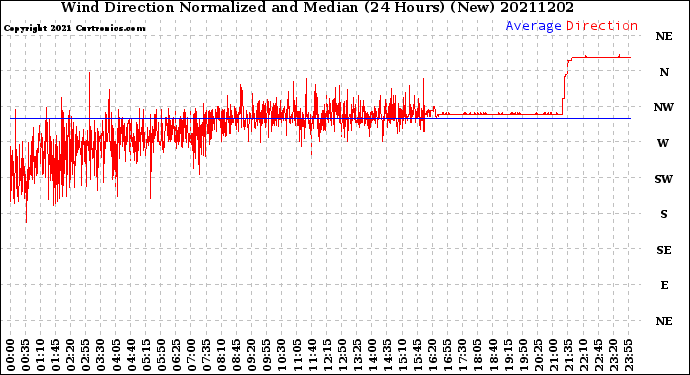Screen dimensions: 690x375
Task: Click the 'S' direction axis label
Action: tap(664, 214)
